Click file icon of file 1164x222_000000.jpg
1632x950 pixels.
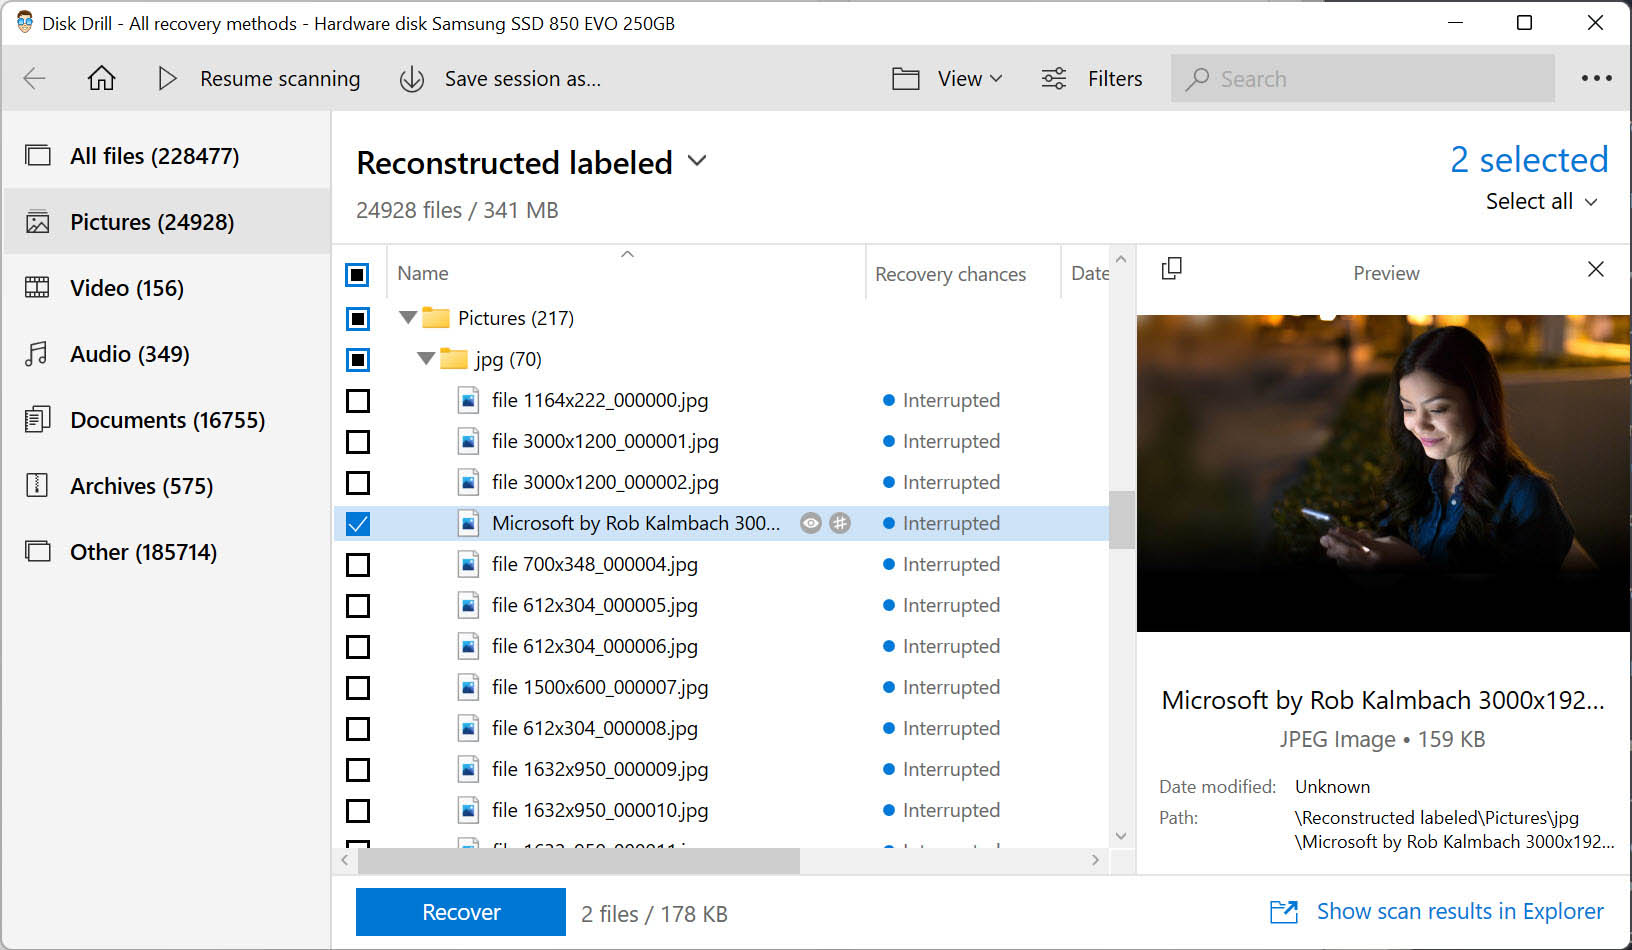[x=468, y=400]
